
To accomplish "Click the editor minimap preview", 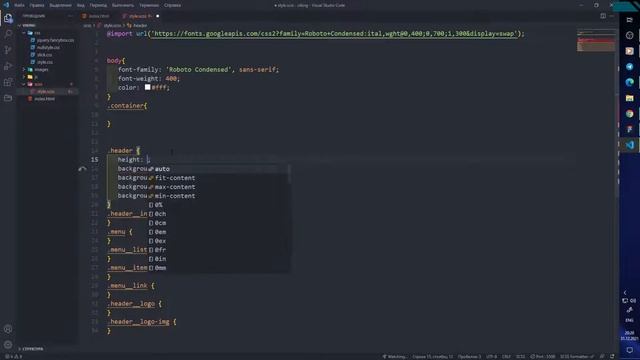I will pos(596,40).
